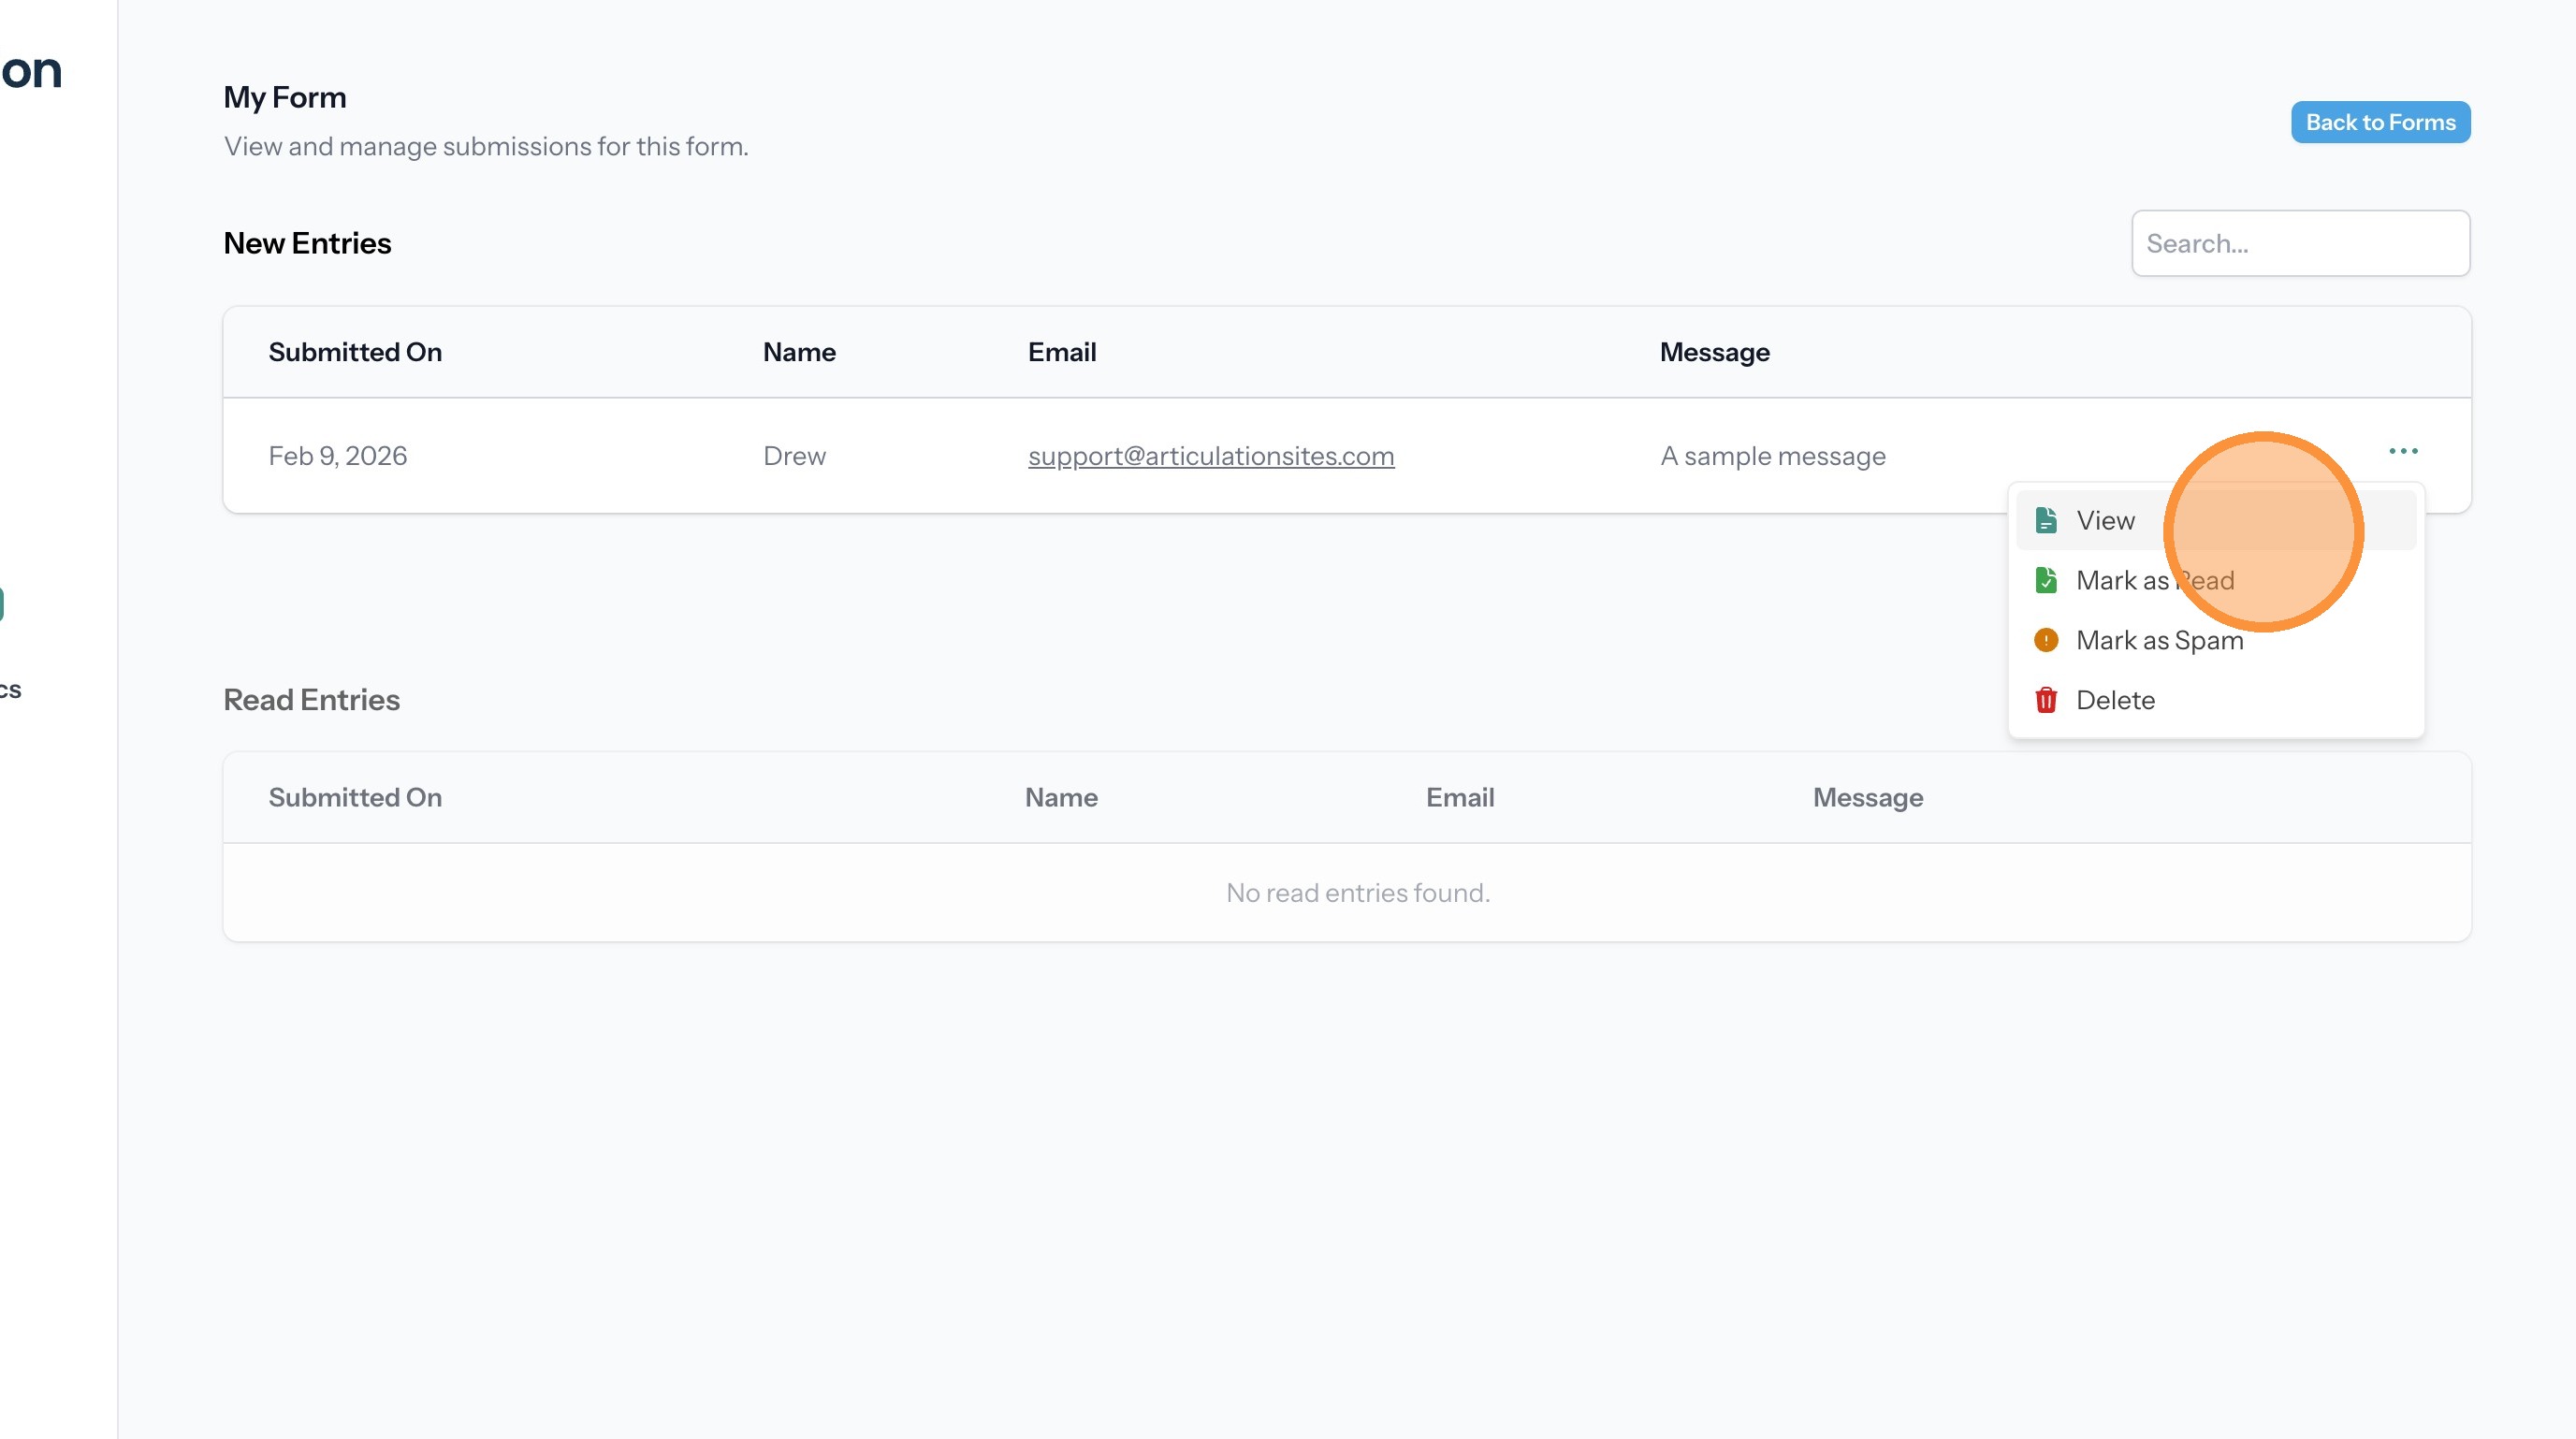Click the orange Mark as Spam warning icon
This screenshot has height=1439, width=2576.
point(2045,640)
